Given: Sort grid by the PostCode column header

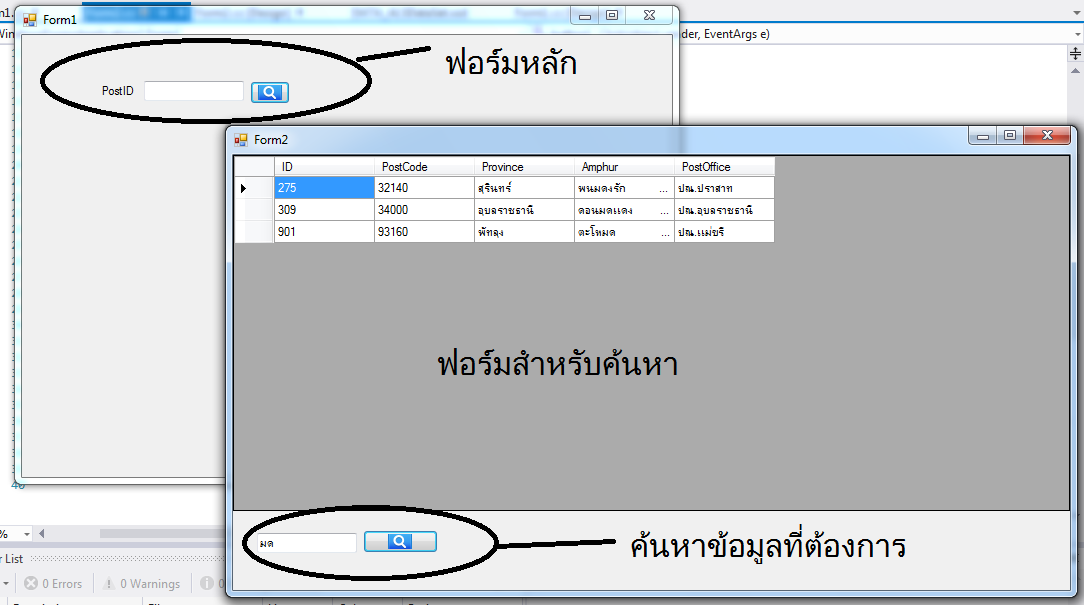Looking at the screenshot, I should click(x=424, y=167).
